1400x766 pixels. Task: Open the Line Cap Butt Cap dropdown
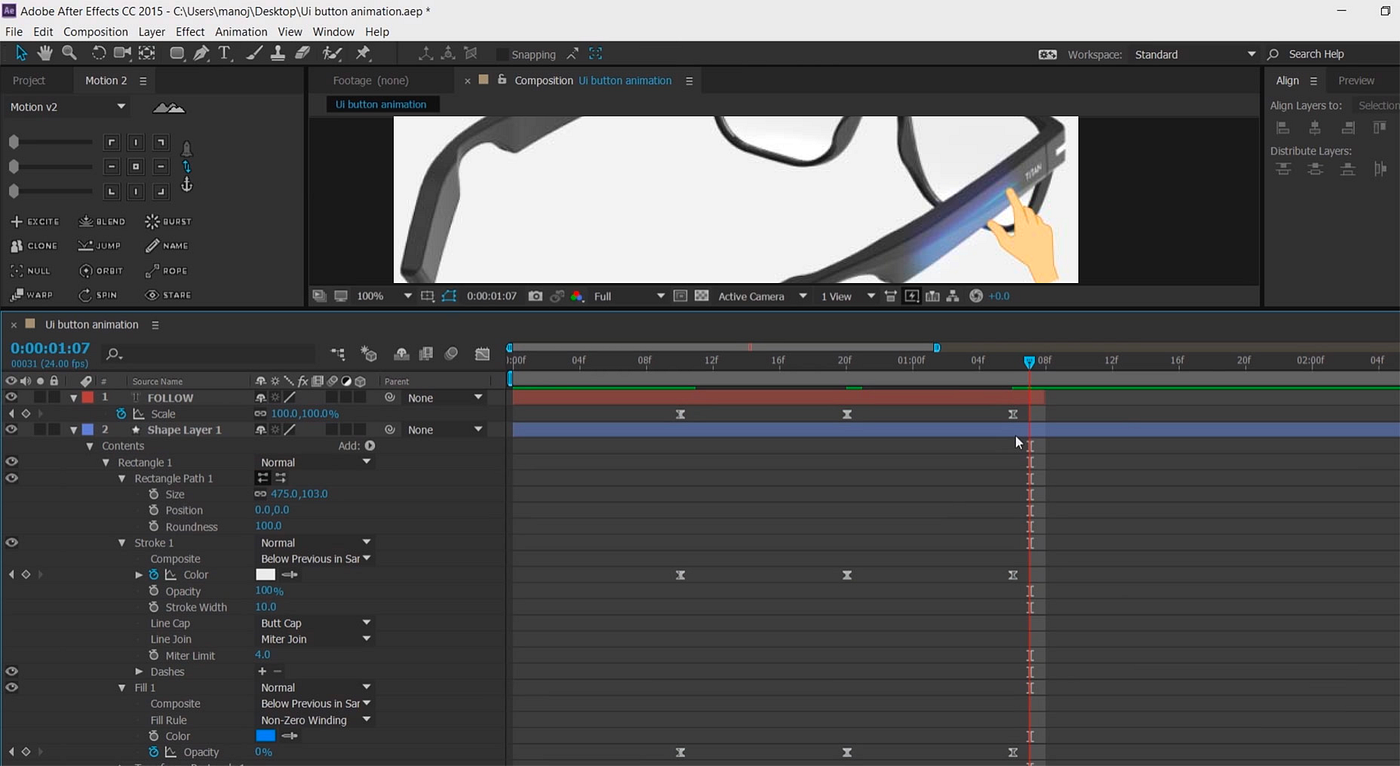click(315, 623)
